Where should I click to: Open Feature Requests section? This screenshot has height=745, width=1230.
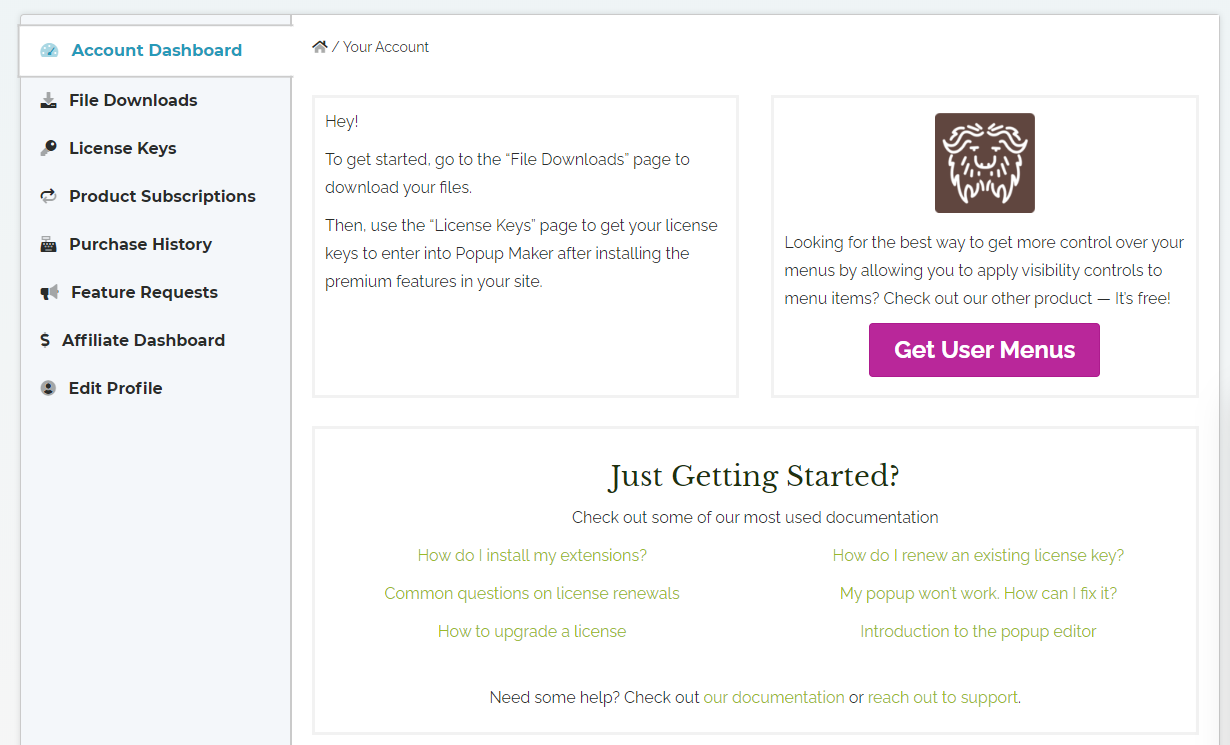coord(144,292)
